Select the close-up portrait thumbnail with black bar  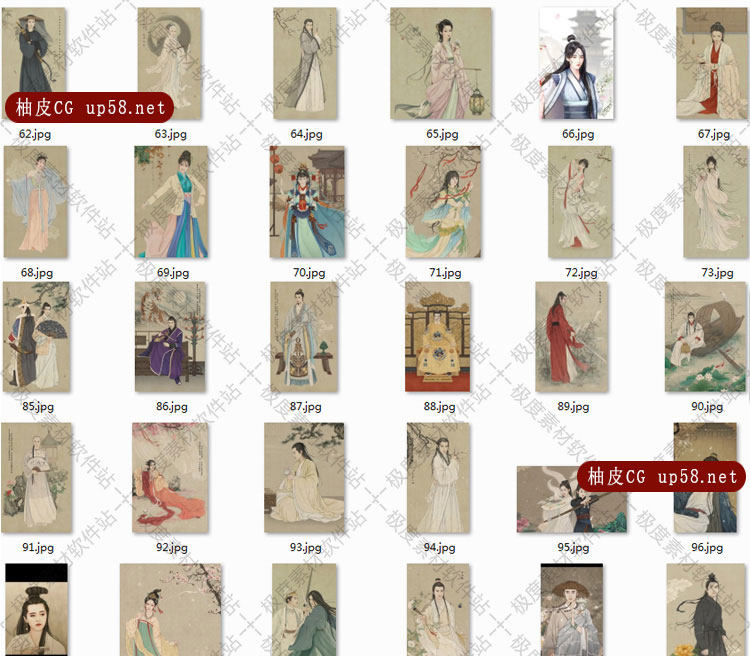36,610
